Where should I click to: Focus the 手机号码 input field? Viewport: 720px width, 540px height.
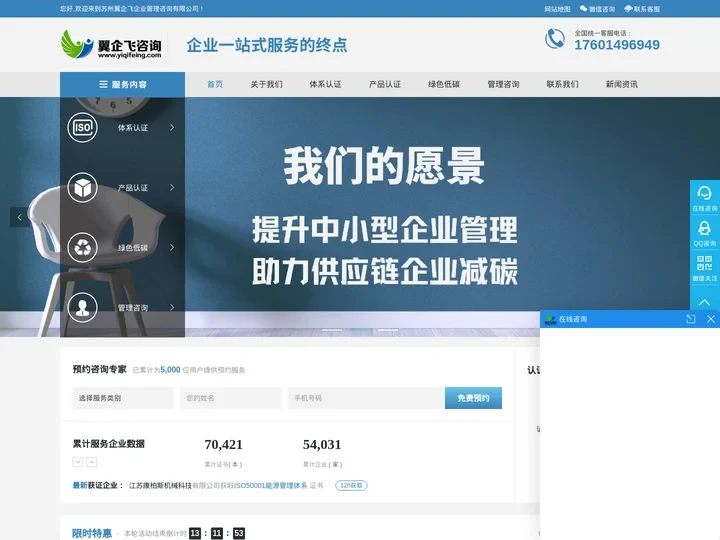click(x=366, y=398)
